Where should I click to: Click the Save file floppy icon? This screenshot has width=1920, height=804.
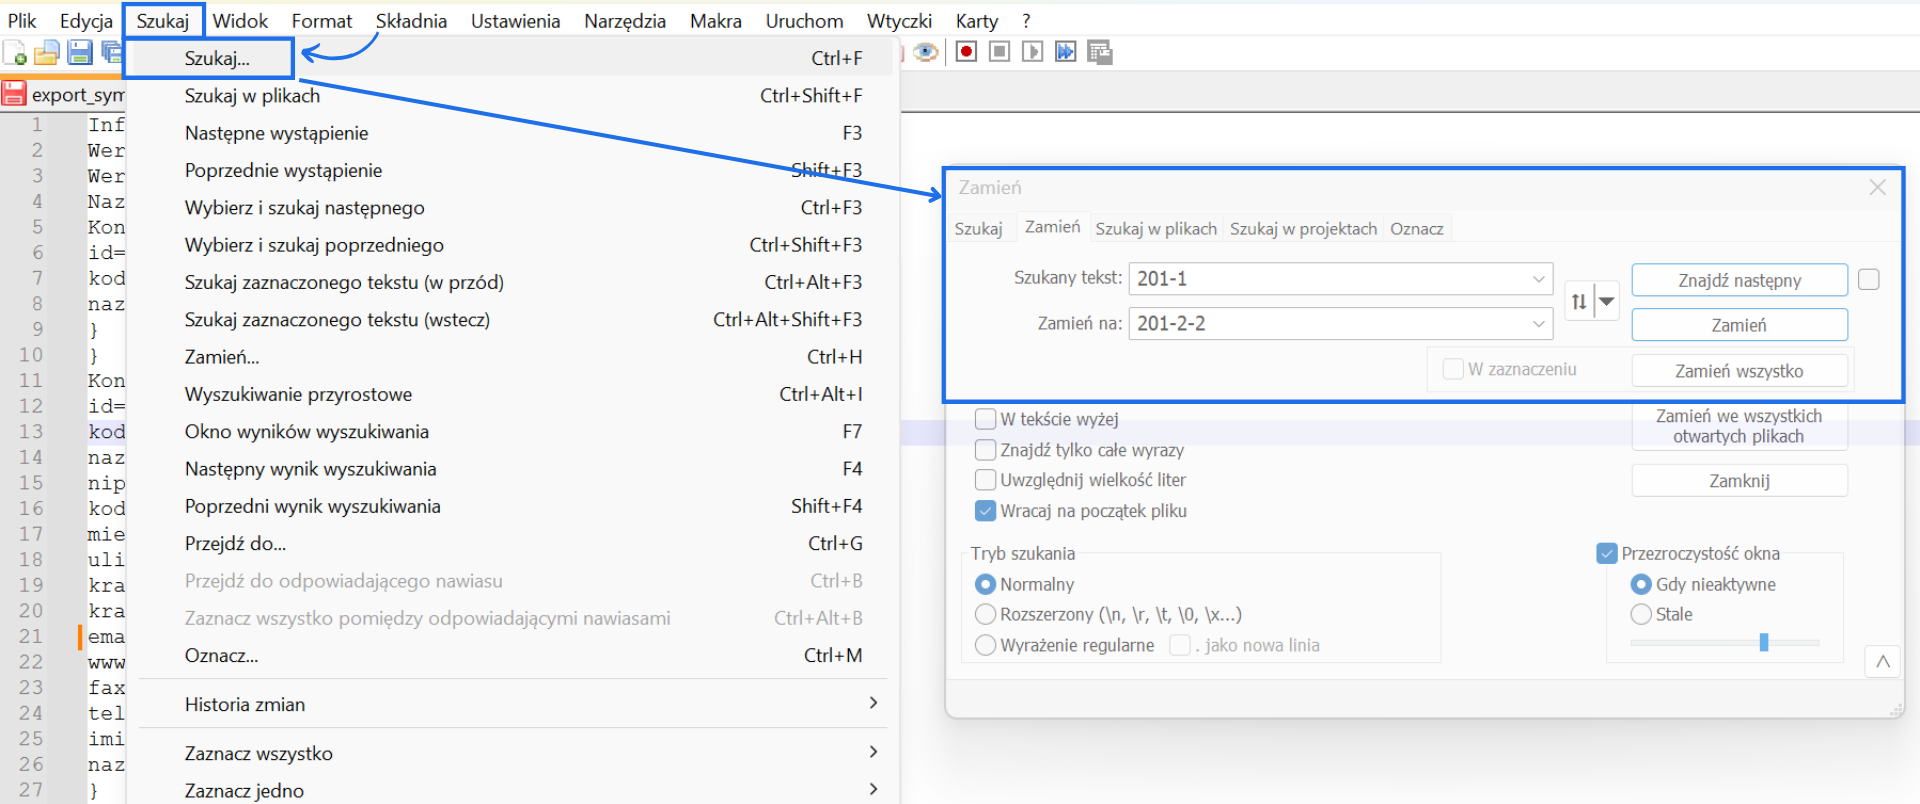80,53
